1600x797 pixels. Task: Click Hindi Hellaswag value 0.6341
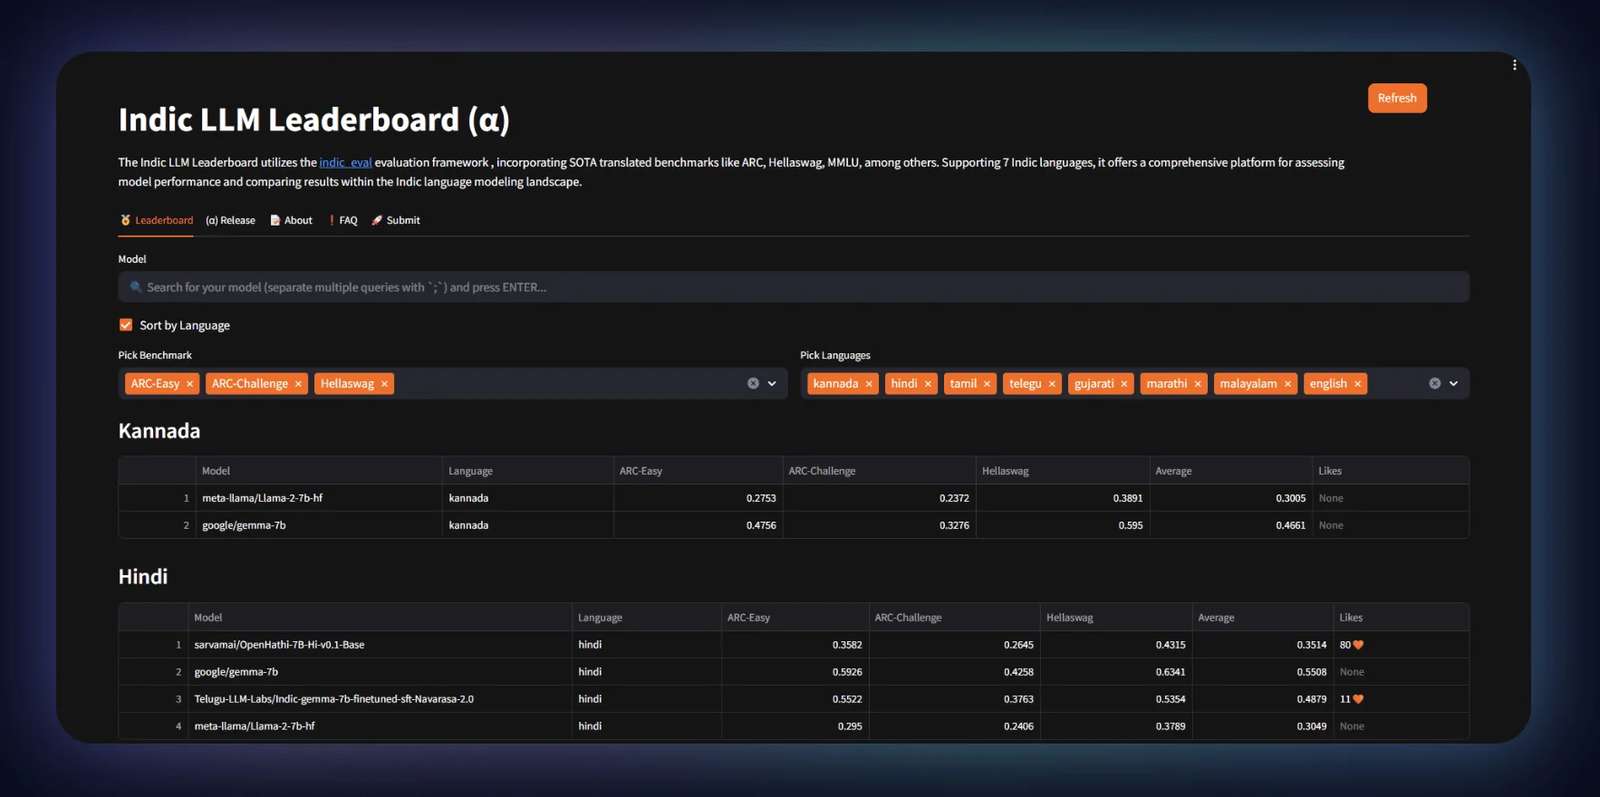(1170, 672)
